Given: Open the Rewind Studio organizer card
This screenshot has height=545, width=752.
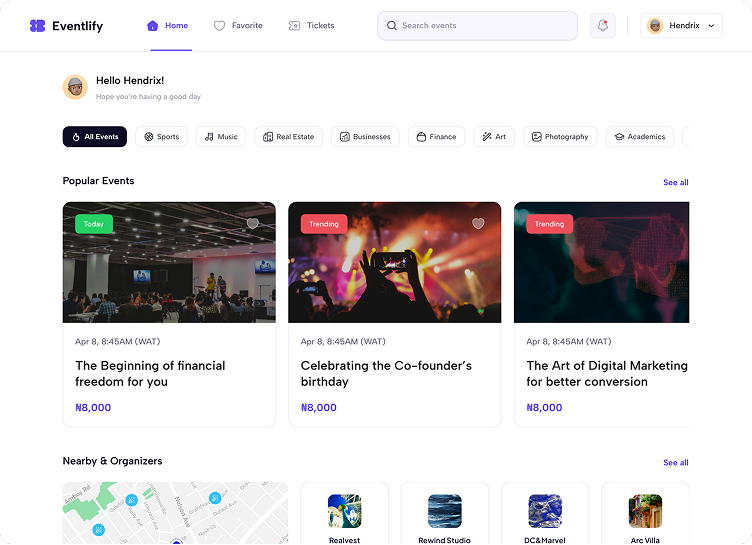Looking at the screenshot, I should (445, 513).
